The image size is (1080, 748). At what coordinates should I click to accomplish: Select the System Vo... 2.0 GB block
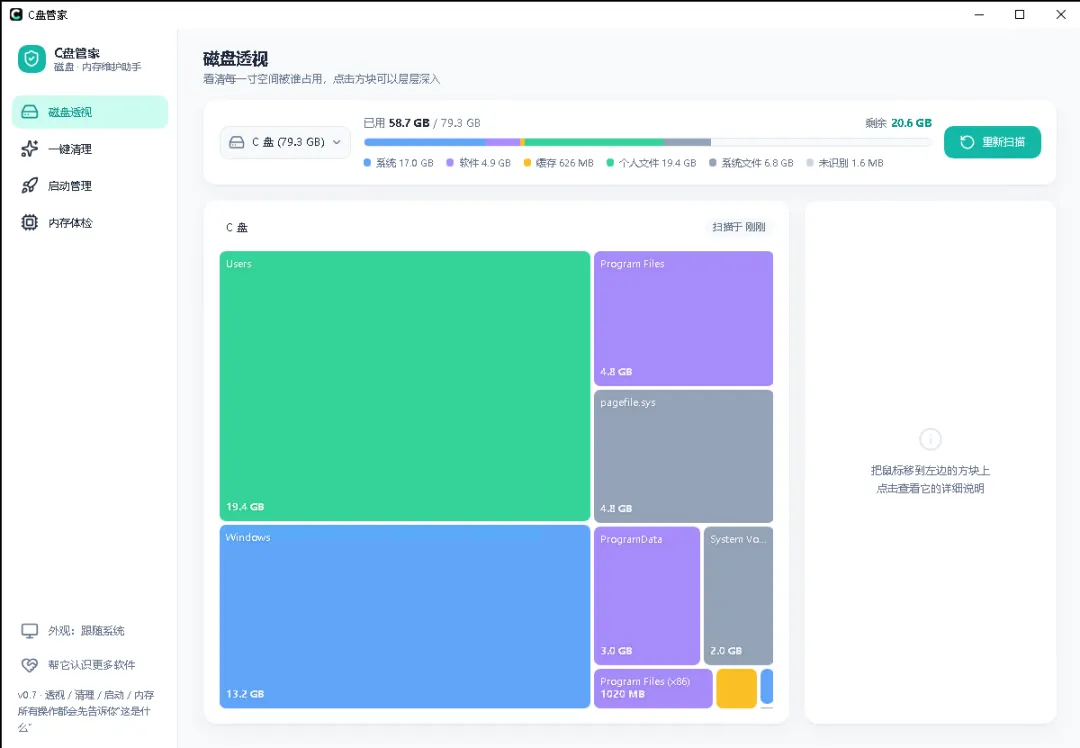pos(738,596)
